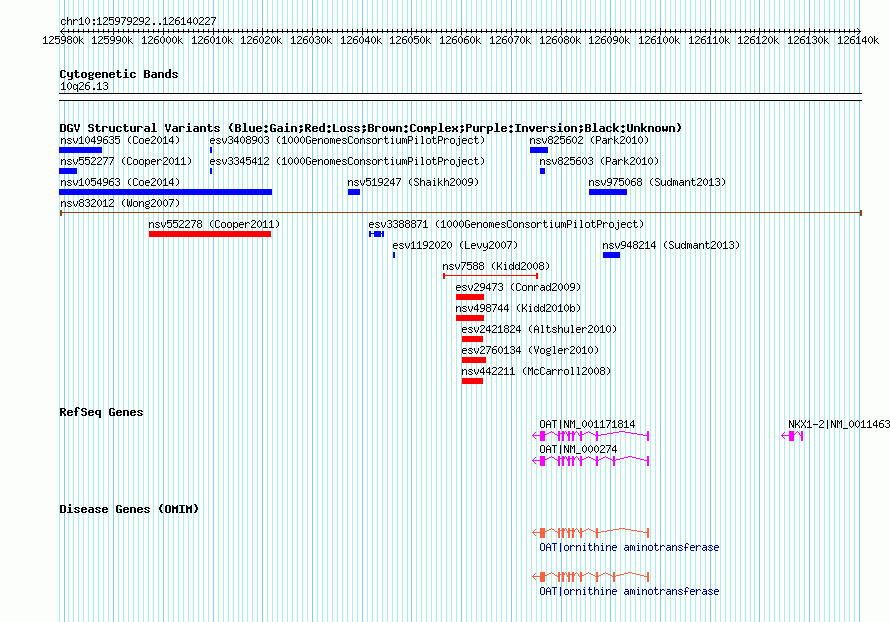Open variant nsv1049635 (Coe2014) label
890x622 pixels.
(120, 140)
